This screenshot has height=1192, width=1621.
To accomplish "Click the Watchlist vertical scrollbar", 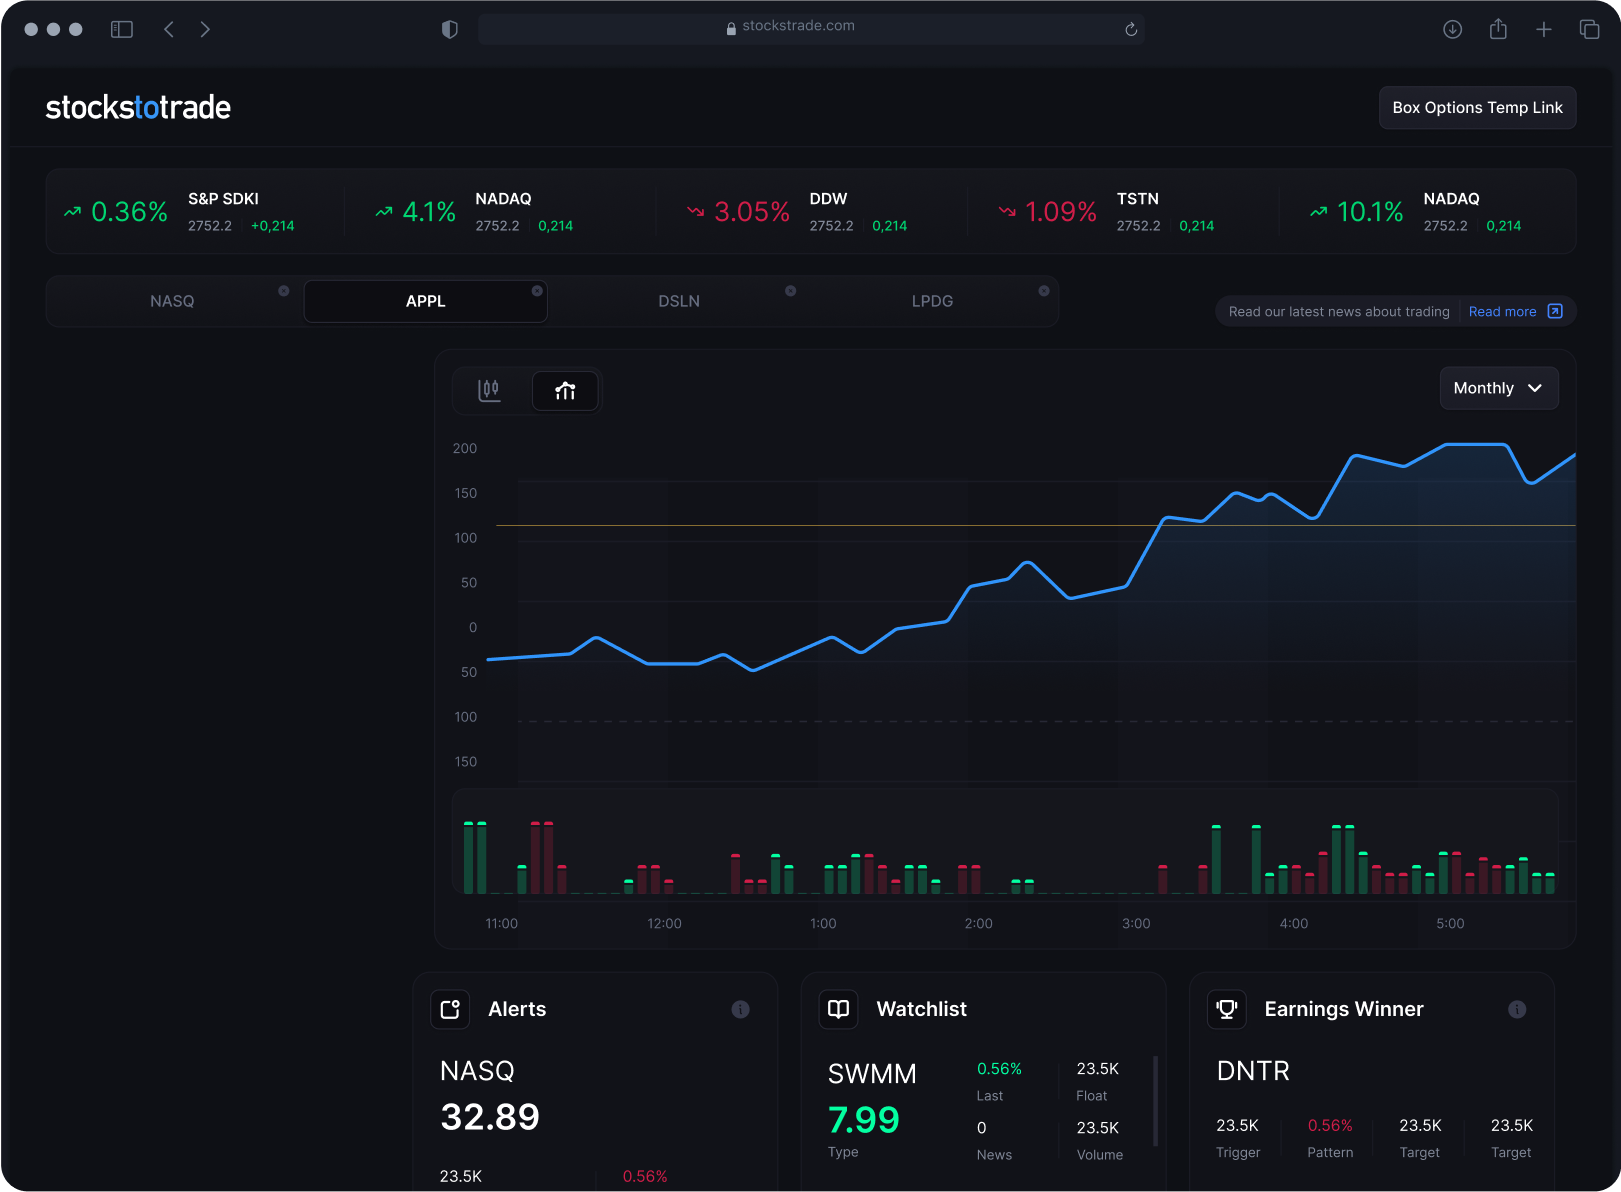I will click(1155, 1100).
